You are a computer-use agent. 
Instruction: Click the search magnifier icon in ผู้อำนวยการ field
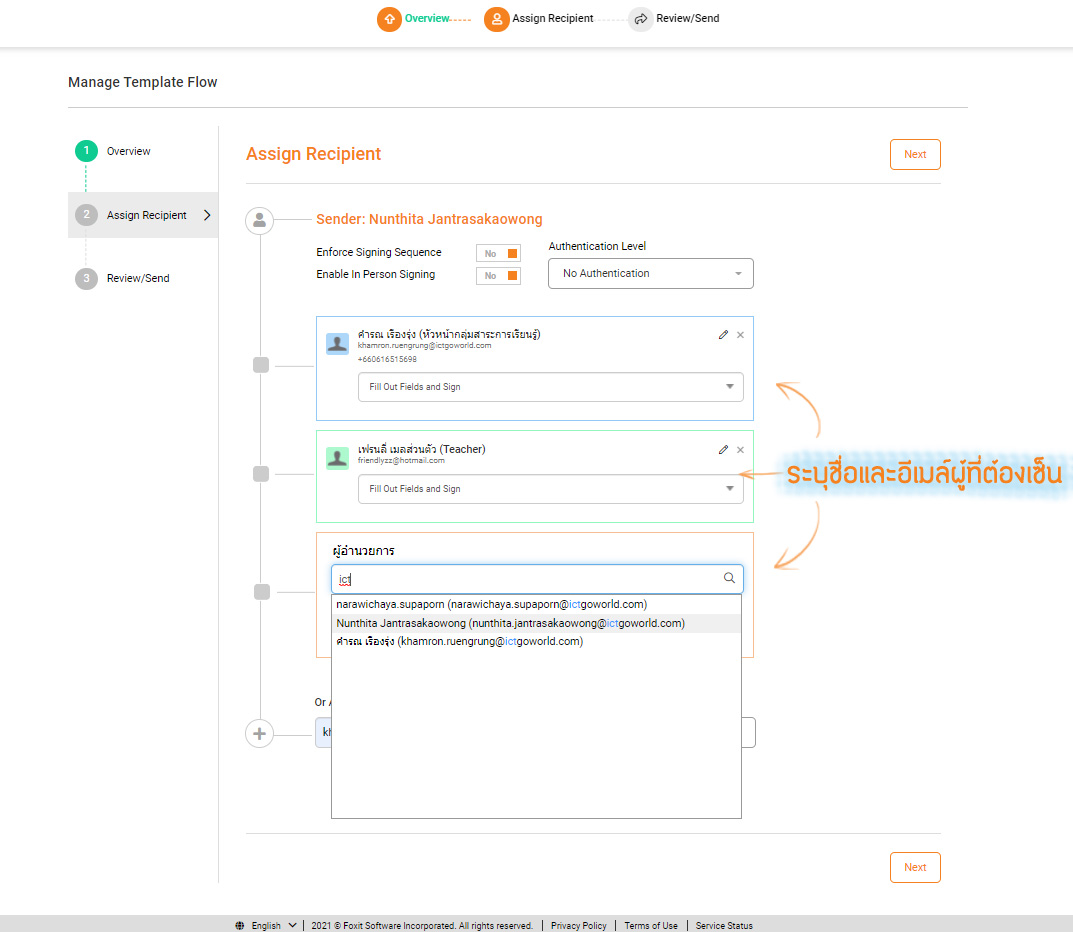pos(729,578)
